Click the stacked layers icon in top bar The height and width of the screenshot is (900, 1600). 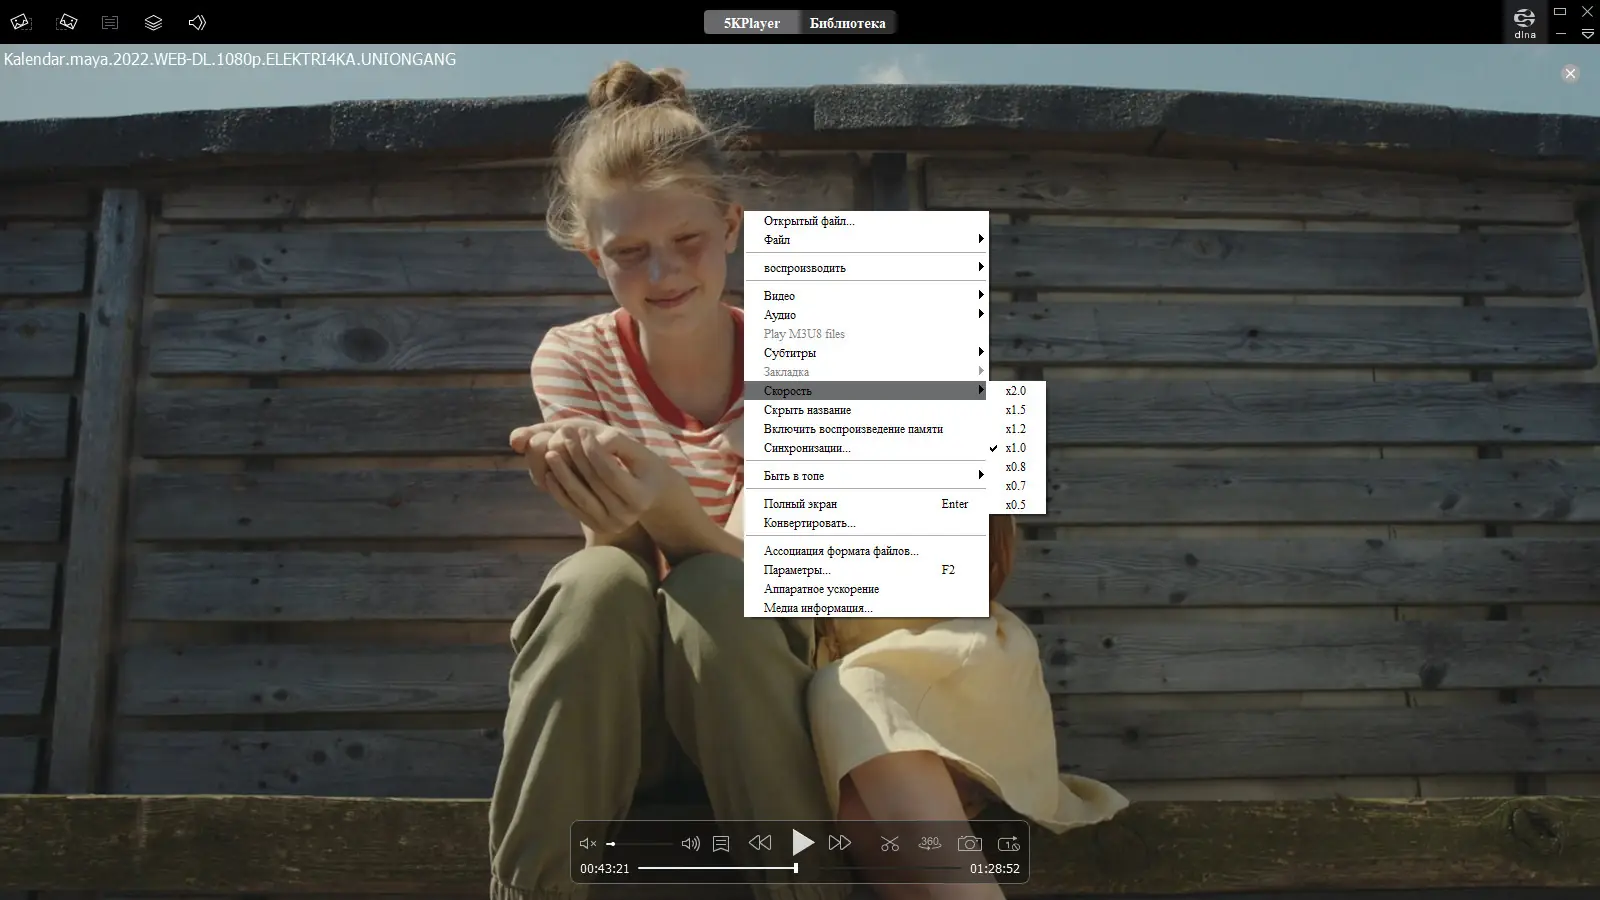[x=153, y=22]
